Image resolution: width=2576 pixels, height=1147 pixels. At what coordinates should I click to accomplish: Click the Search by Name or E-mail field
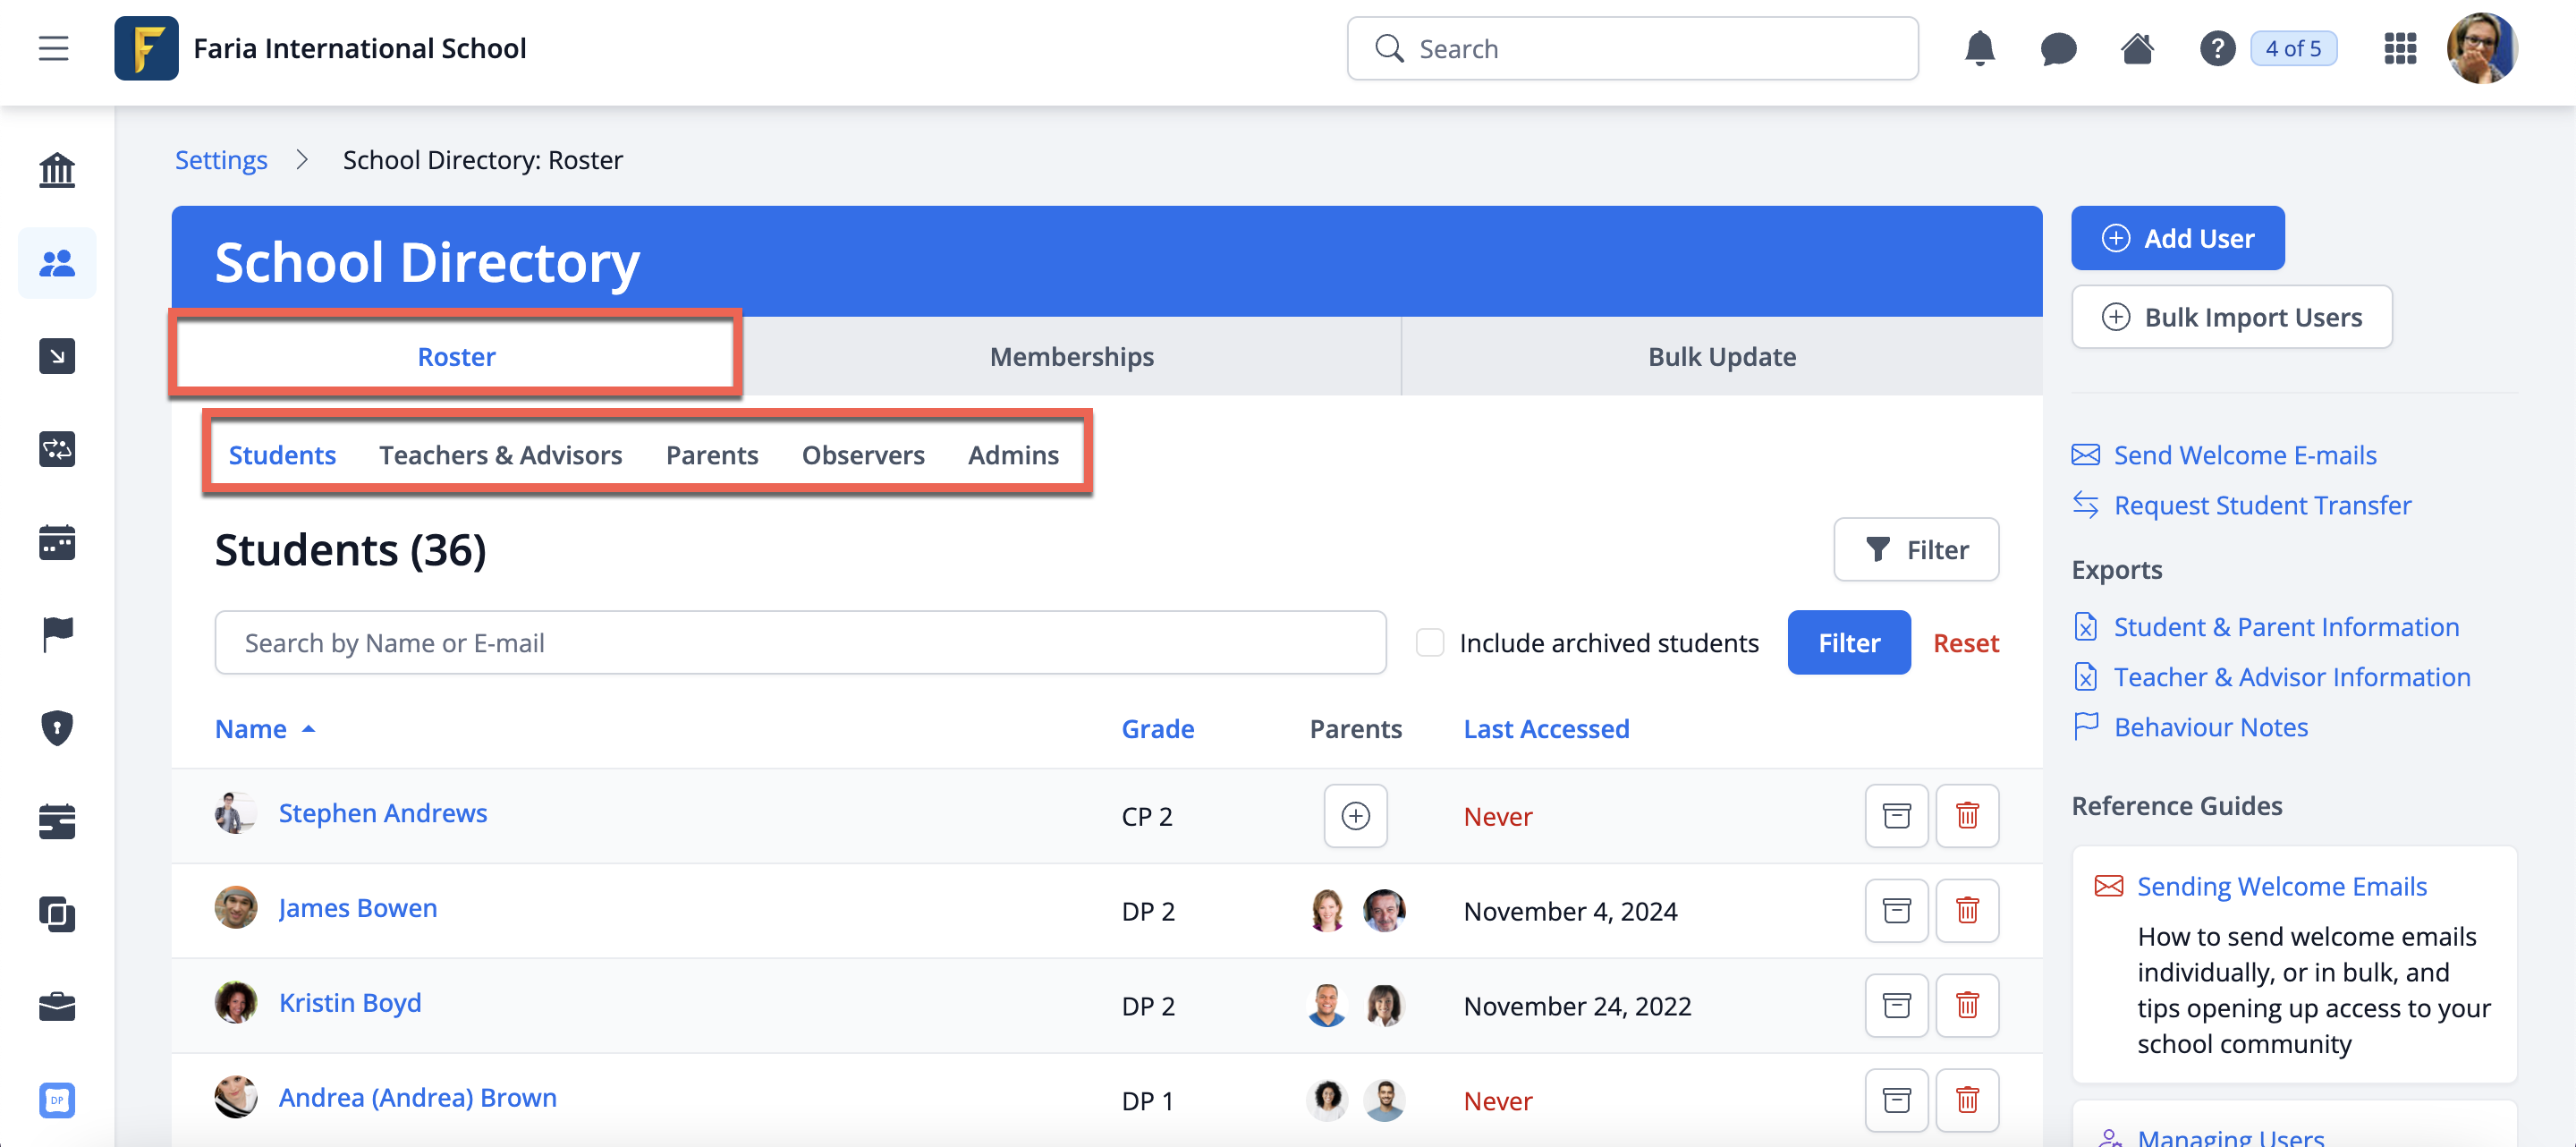pyautogui.click(x=800, y=643)
